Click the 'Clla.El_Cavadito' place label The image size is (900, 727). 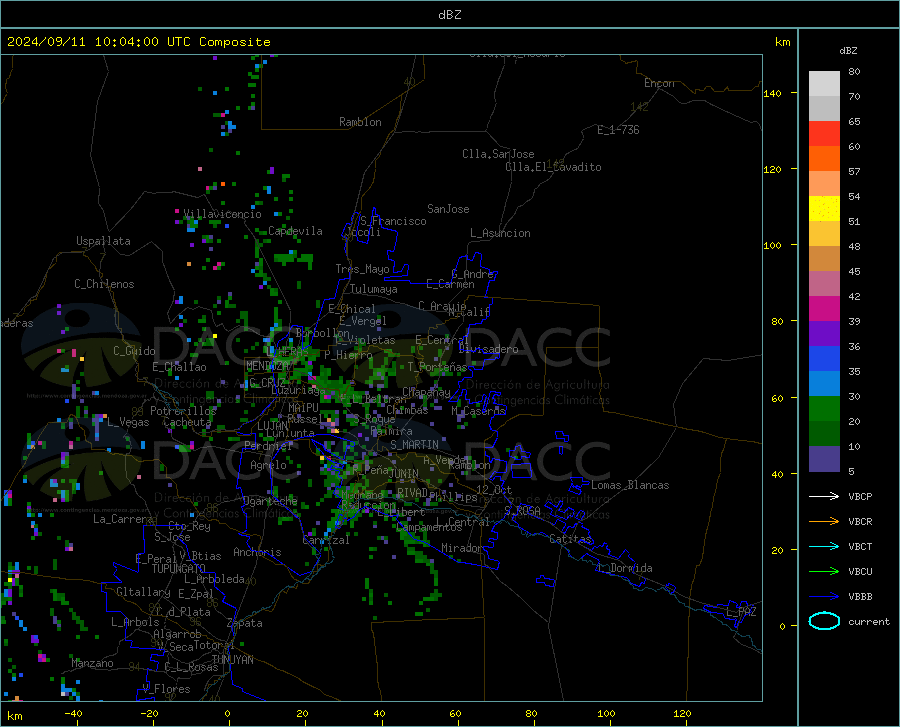pos(553,167)
